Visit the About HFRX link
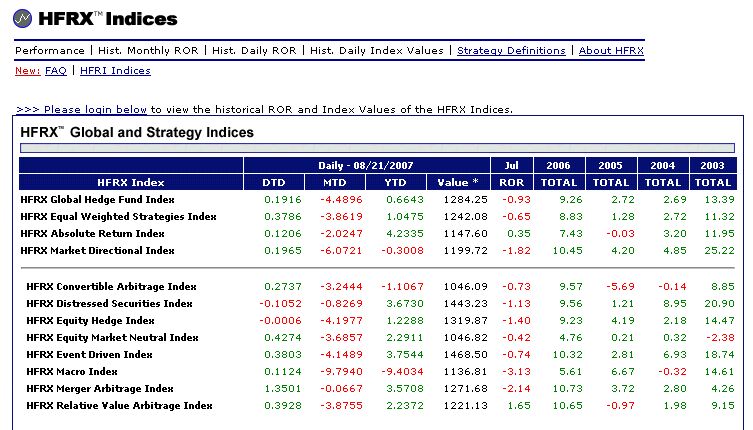 pyautogui.click(x=611, y=51)
